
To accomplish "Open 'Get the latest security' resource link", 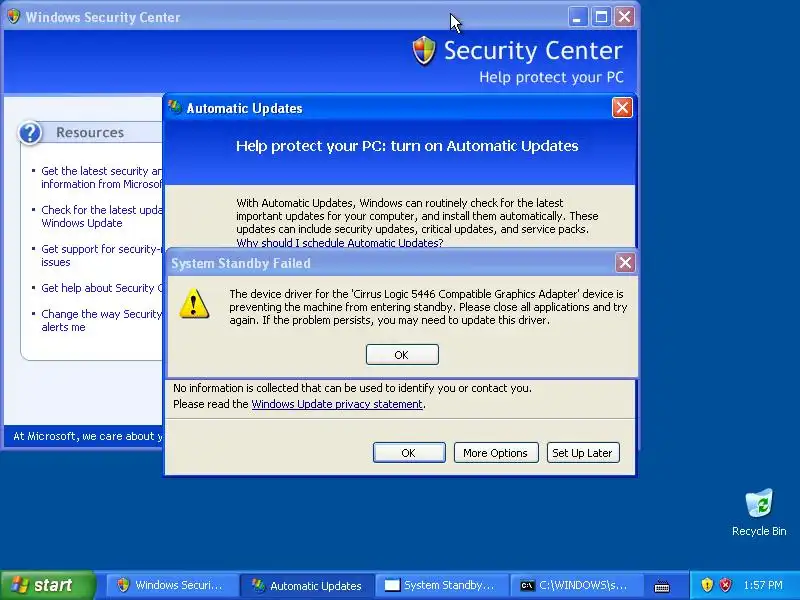I will (101, 178).
